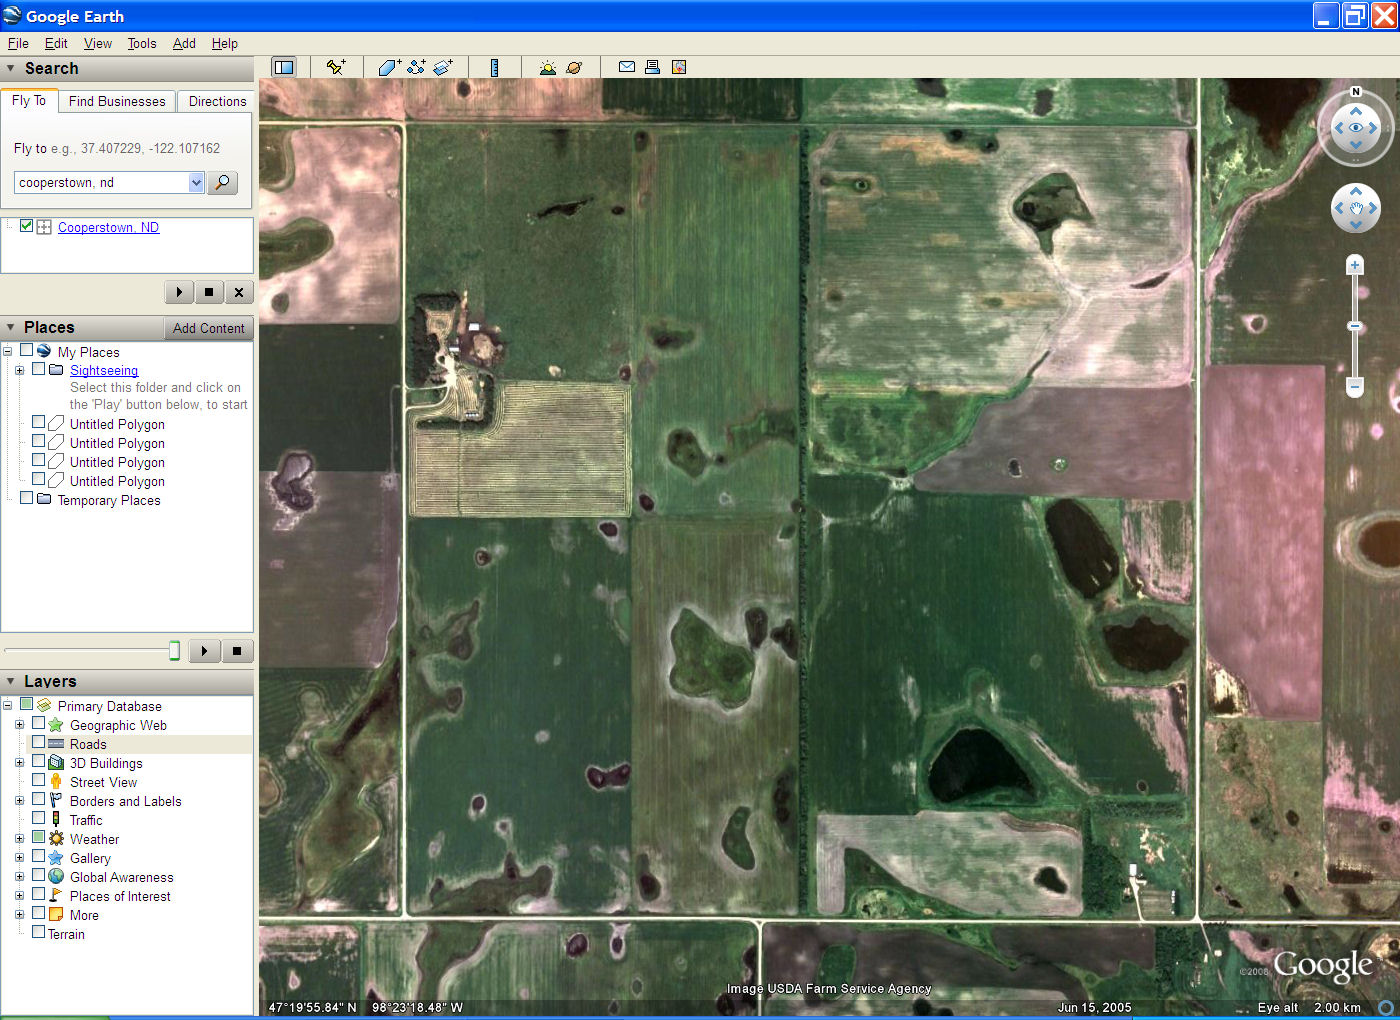This screenshot has height=1020, width=1400.
Task: Open the View menu
Action: [x=98, y=44]
